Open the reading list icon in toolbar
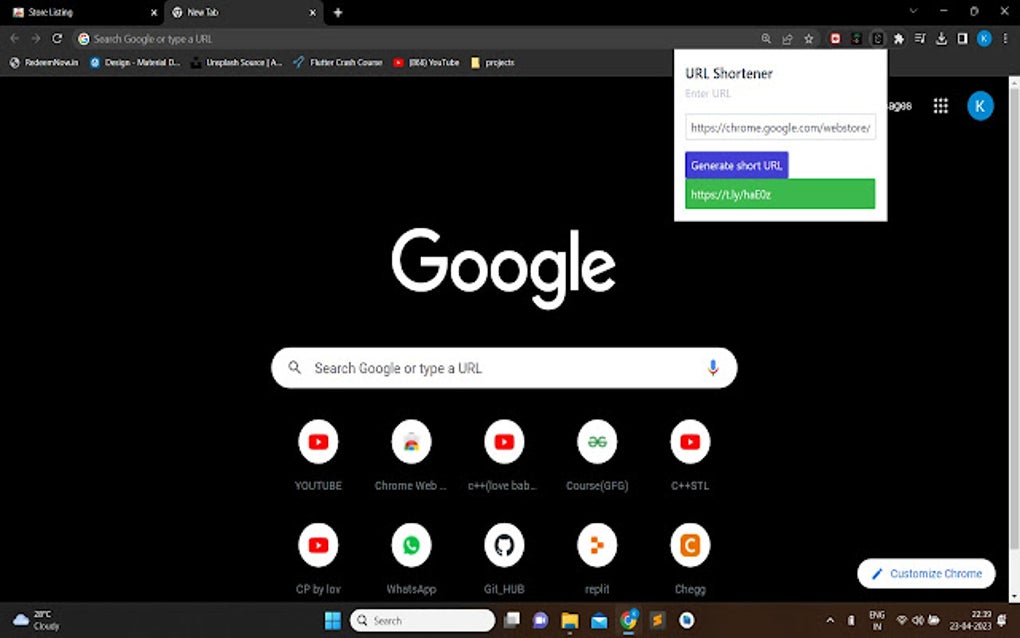1020x638 pixels. pyautogui.click(x=920, y=38)
